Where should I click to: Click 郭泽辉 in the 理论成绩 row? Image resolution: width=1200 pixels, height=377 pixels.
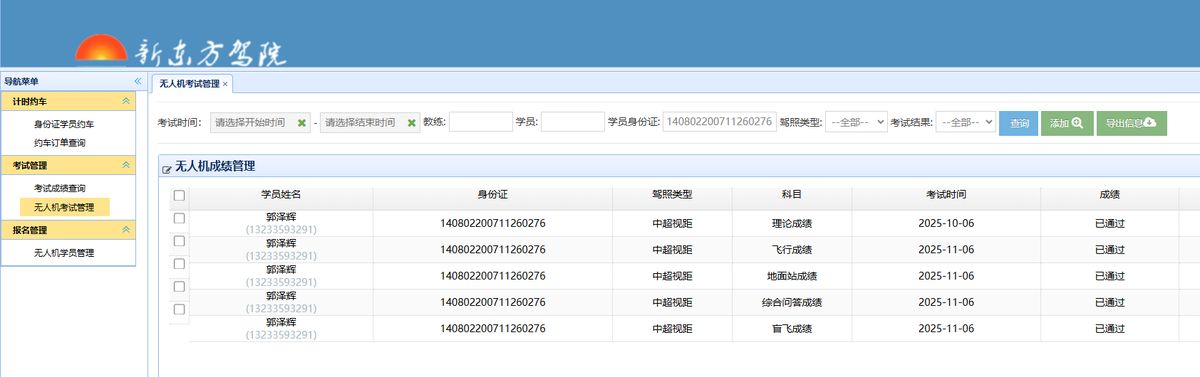[x=281, y=216]
